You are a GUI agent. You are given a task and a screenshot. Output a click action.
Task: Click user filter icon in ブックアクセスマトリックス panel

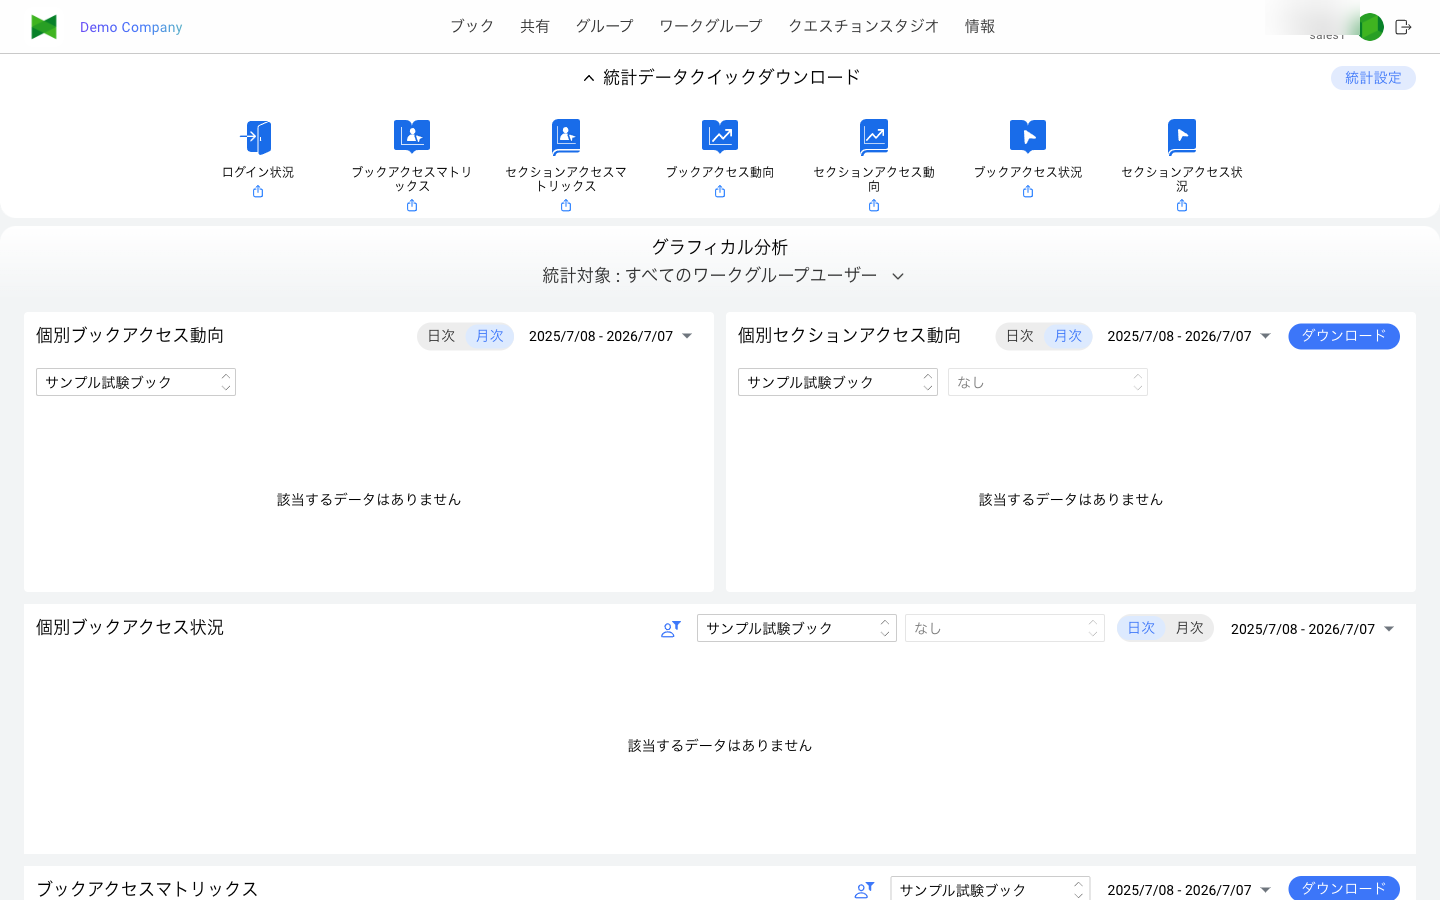865,890
